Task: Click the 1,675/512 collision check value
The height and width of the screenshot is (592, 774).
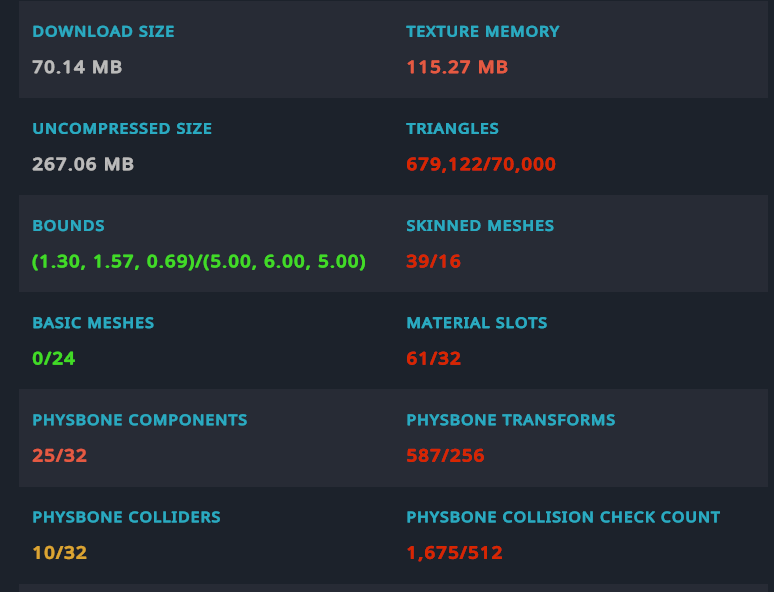Action: click(454, 553)
